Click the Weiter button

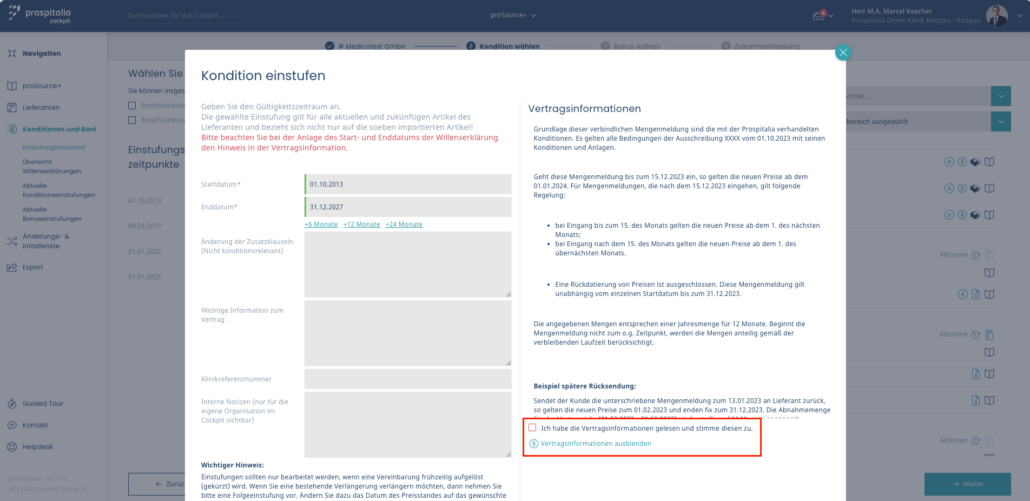(967, 484)
